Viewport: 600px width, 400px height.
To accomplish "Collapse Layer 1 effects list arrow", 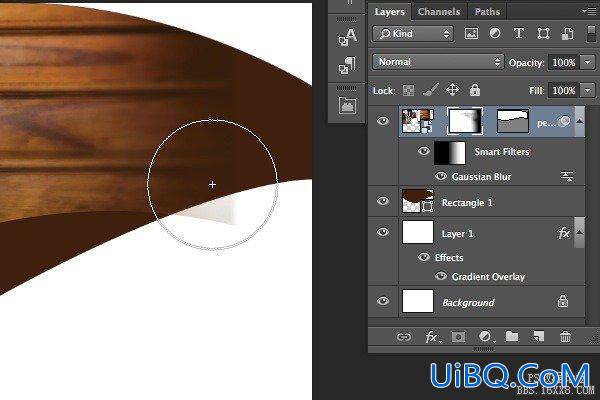I will point(580,232).
